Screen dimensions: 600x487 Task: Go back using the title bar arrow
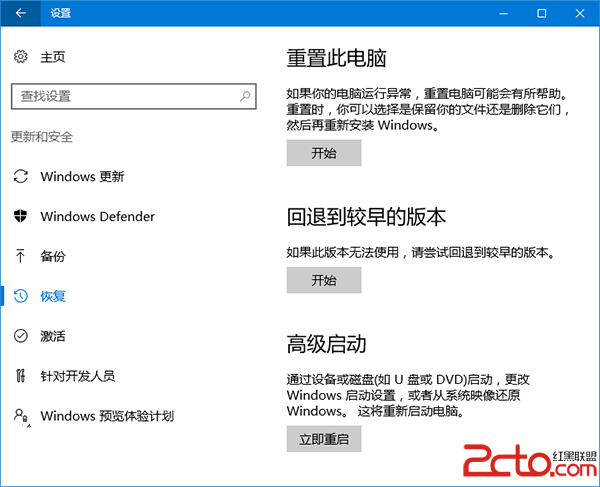[x=20, y=13]
